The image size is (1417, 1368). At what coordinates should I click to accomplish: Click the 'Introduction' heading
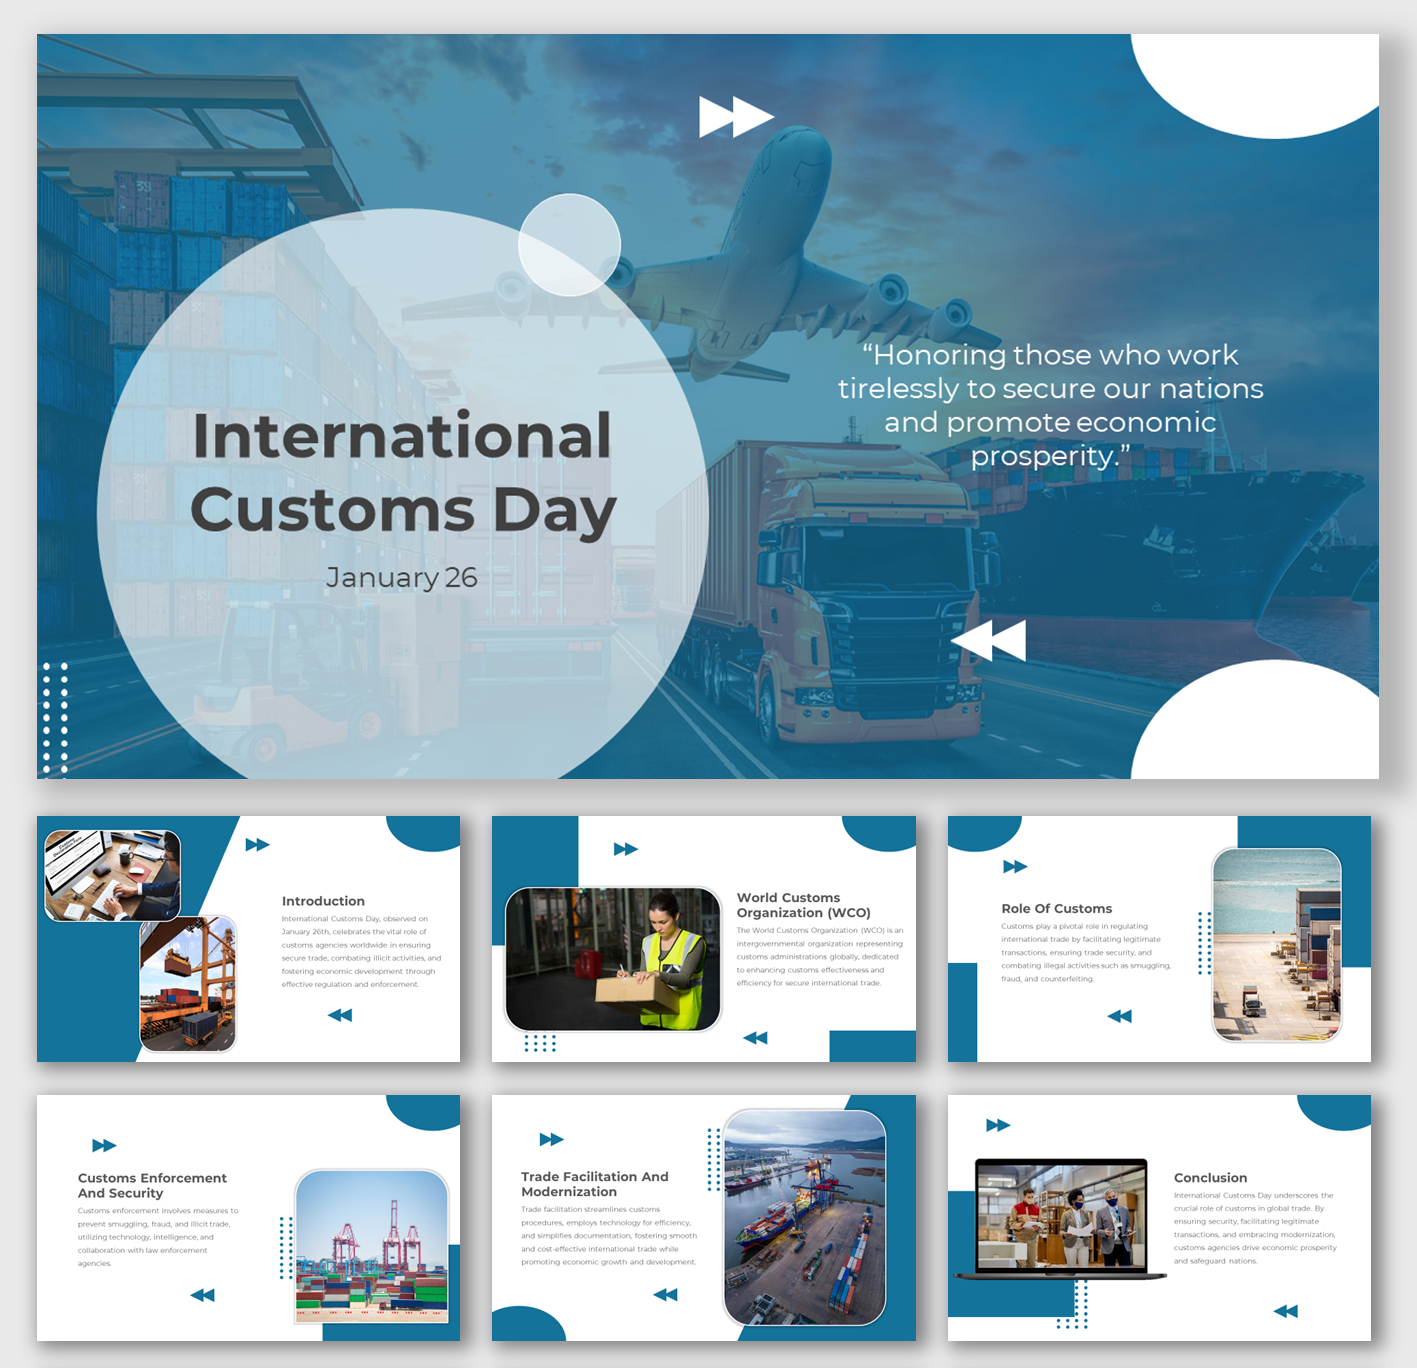point(323,901)
